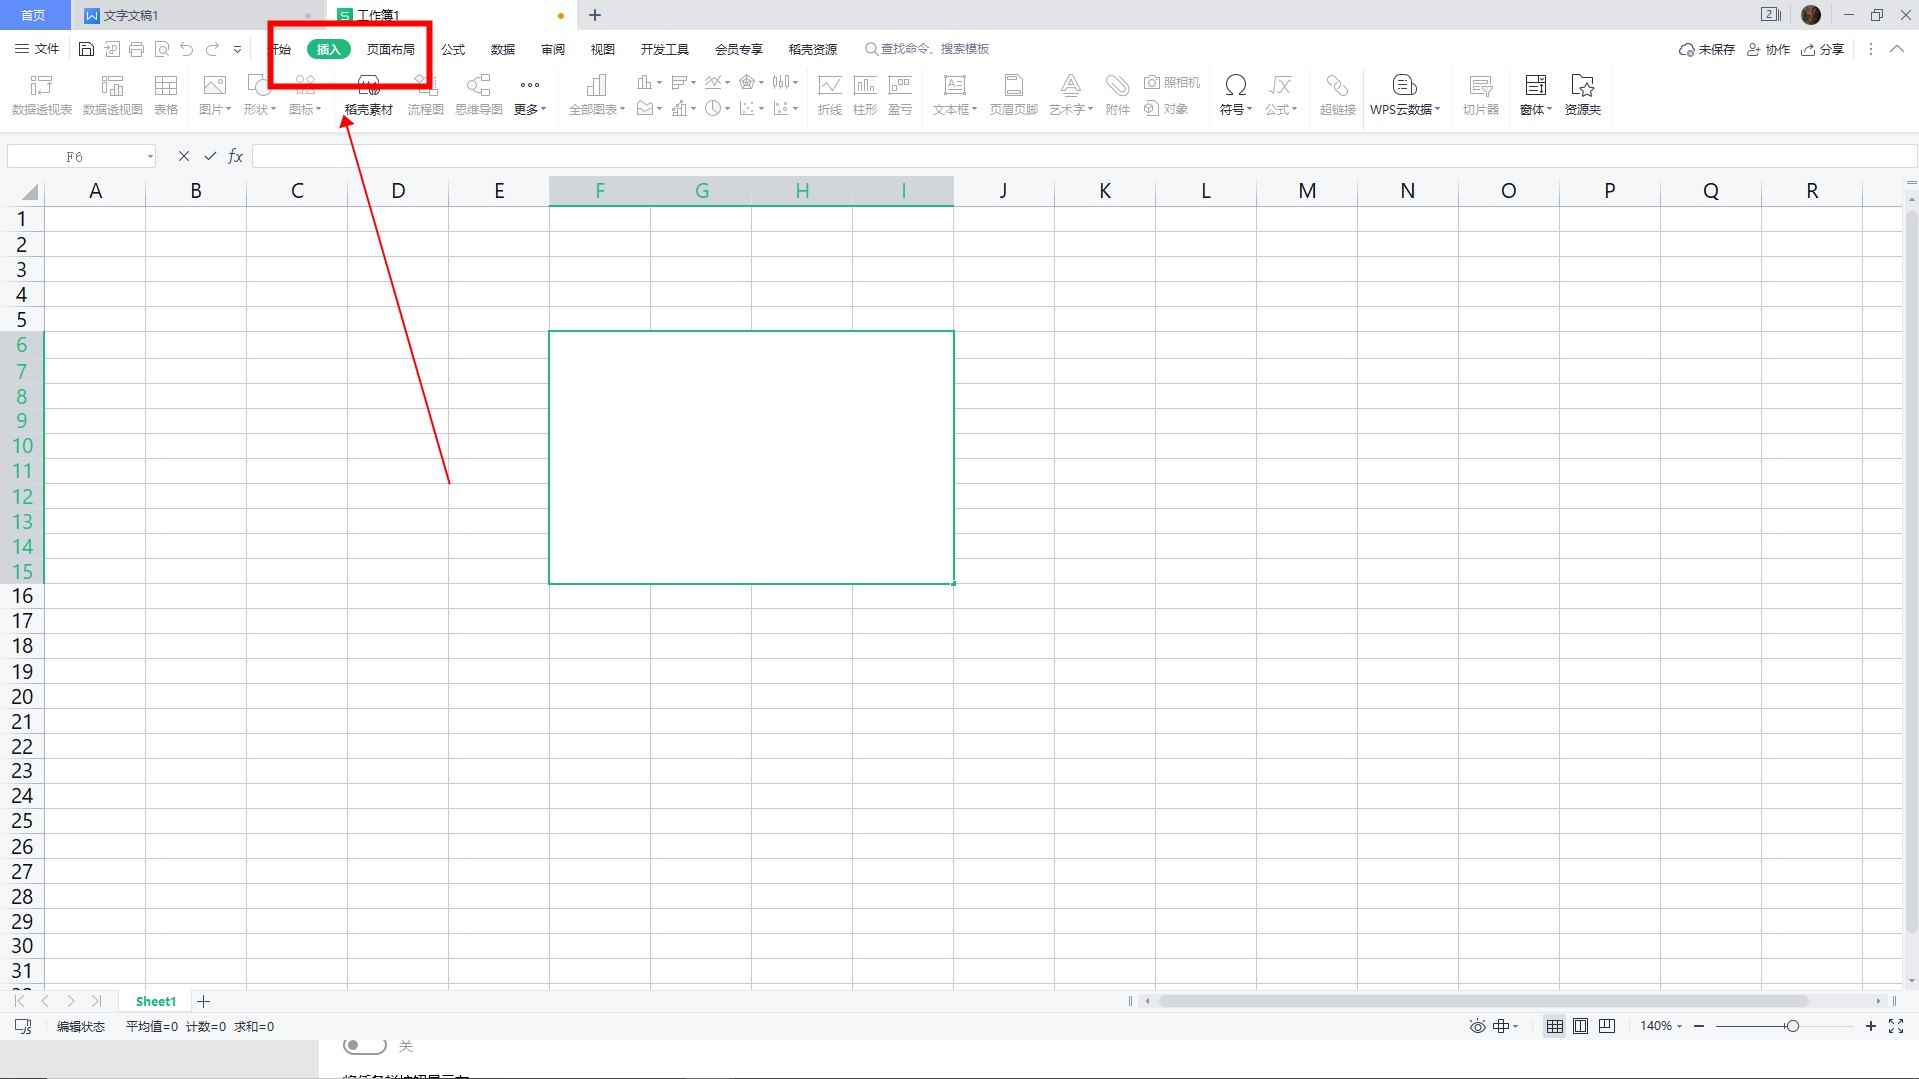Click the 全部图表 all charts icon

coord(596,95)
